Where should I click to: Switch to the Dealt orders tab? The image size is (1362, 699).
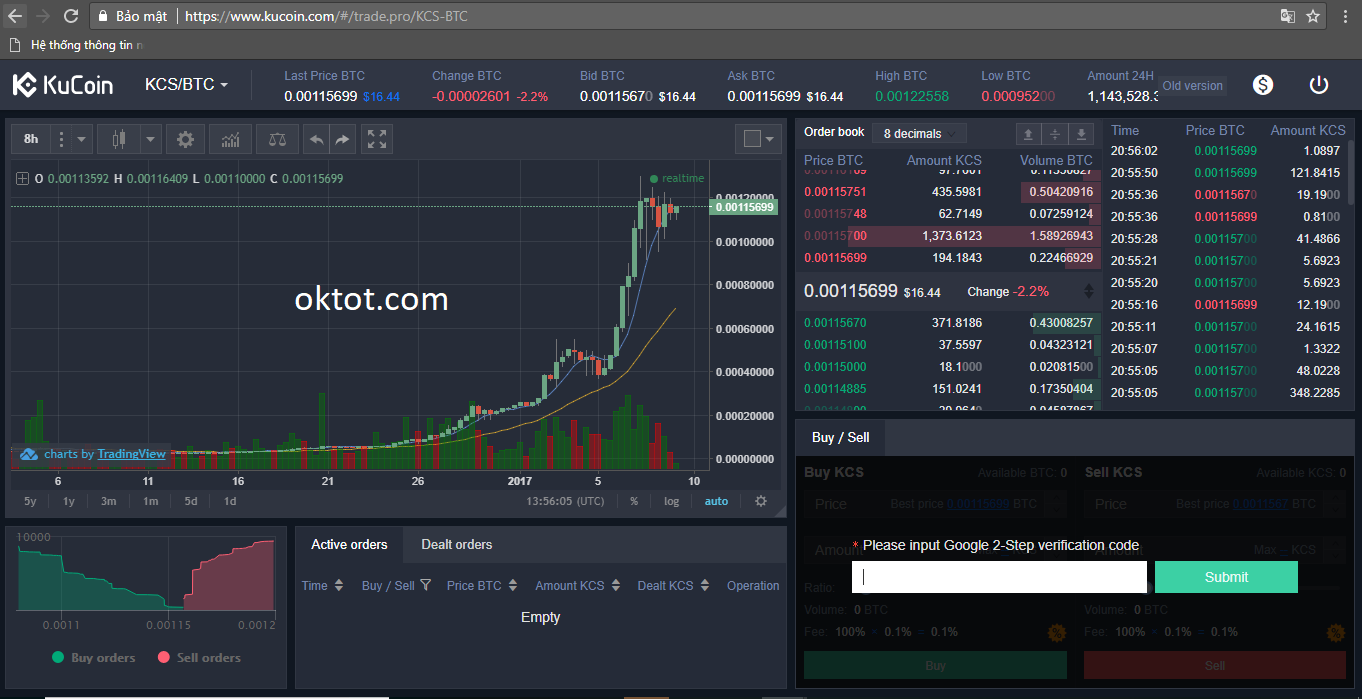tap(456, 544)
